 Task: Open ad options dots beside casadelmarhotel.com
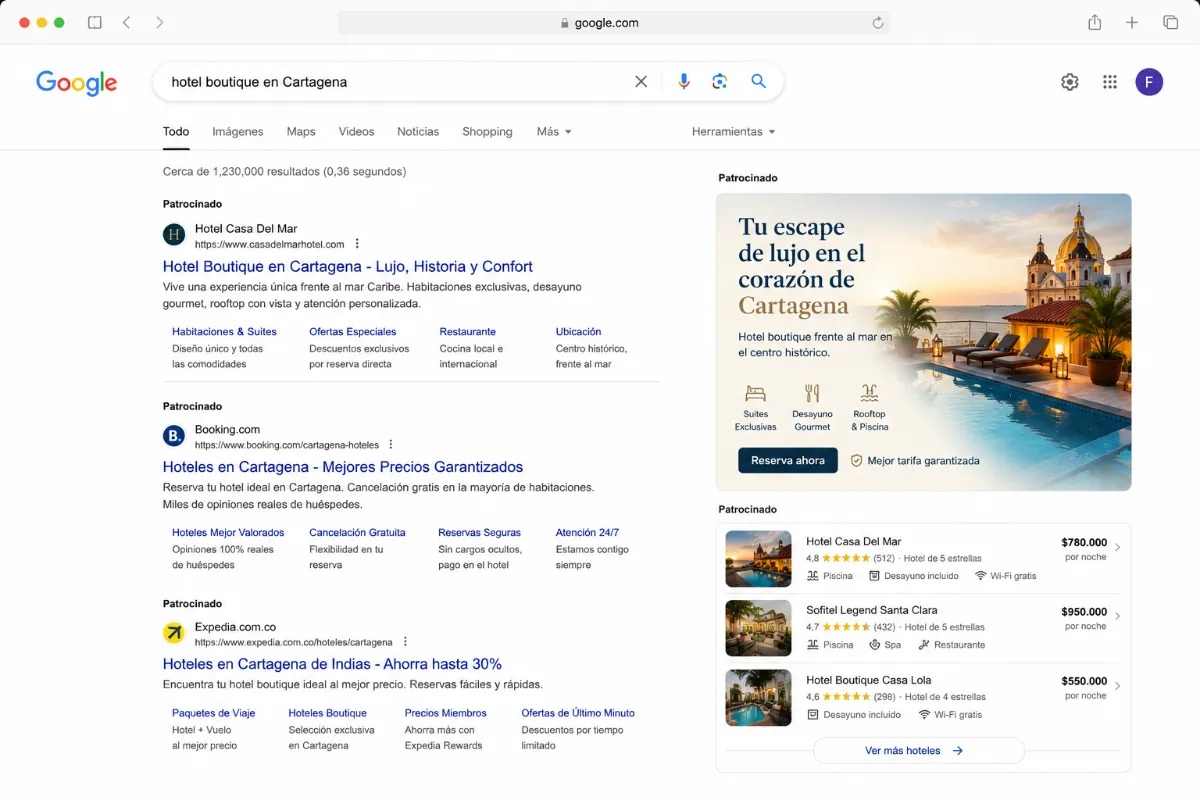pyautogui.click(x=357, y=244)
